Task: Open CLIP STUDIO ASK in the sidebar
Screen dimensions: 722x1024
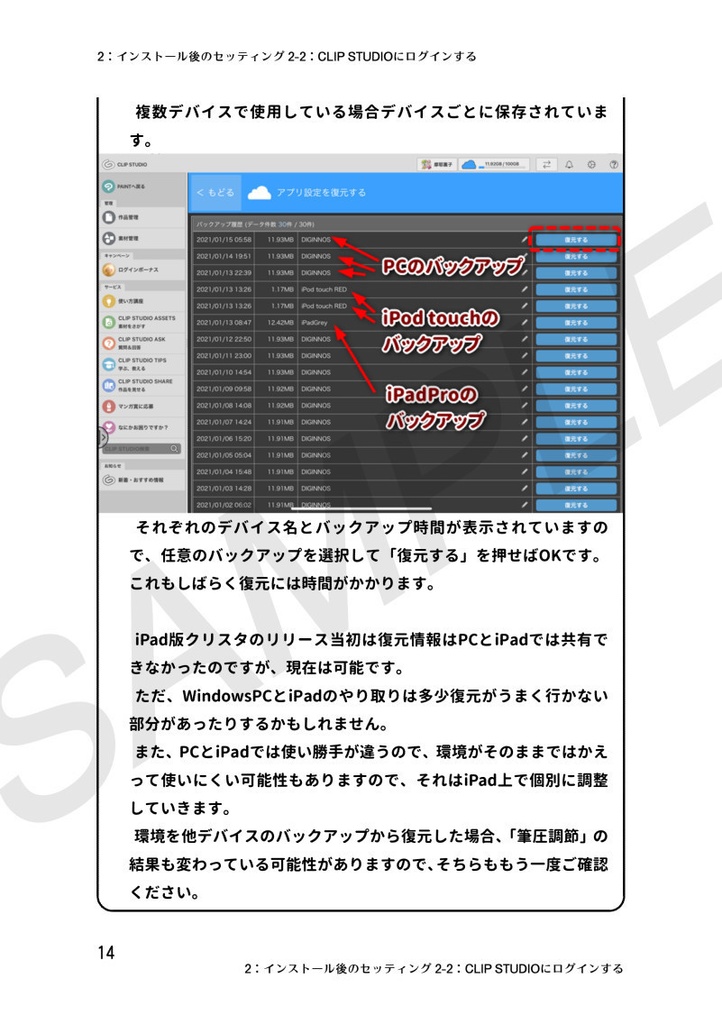Action: pos(142,343)
